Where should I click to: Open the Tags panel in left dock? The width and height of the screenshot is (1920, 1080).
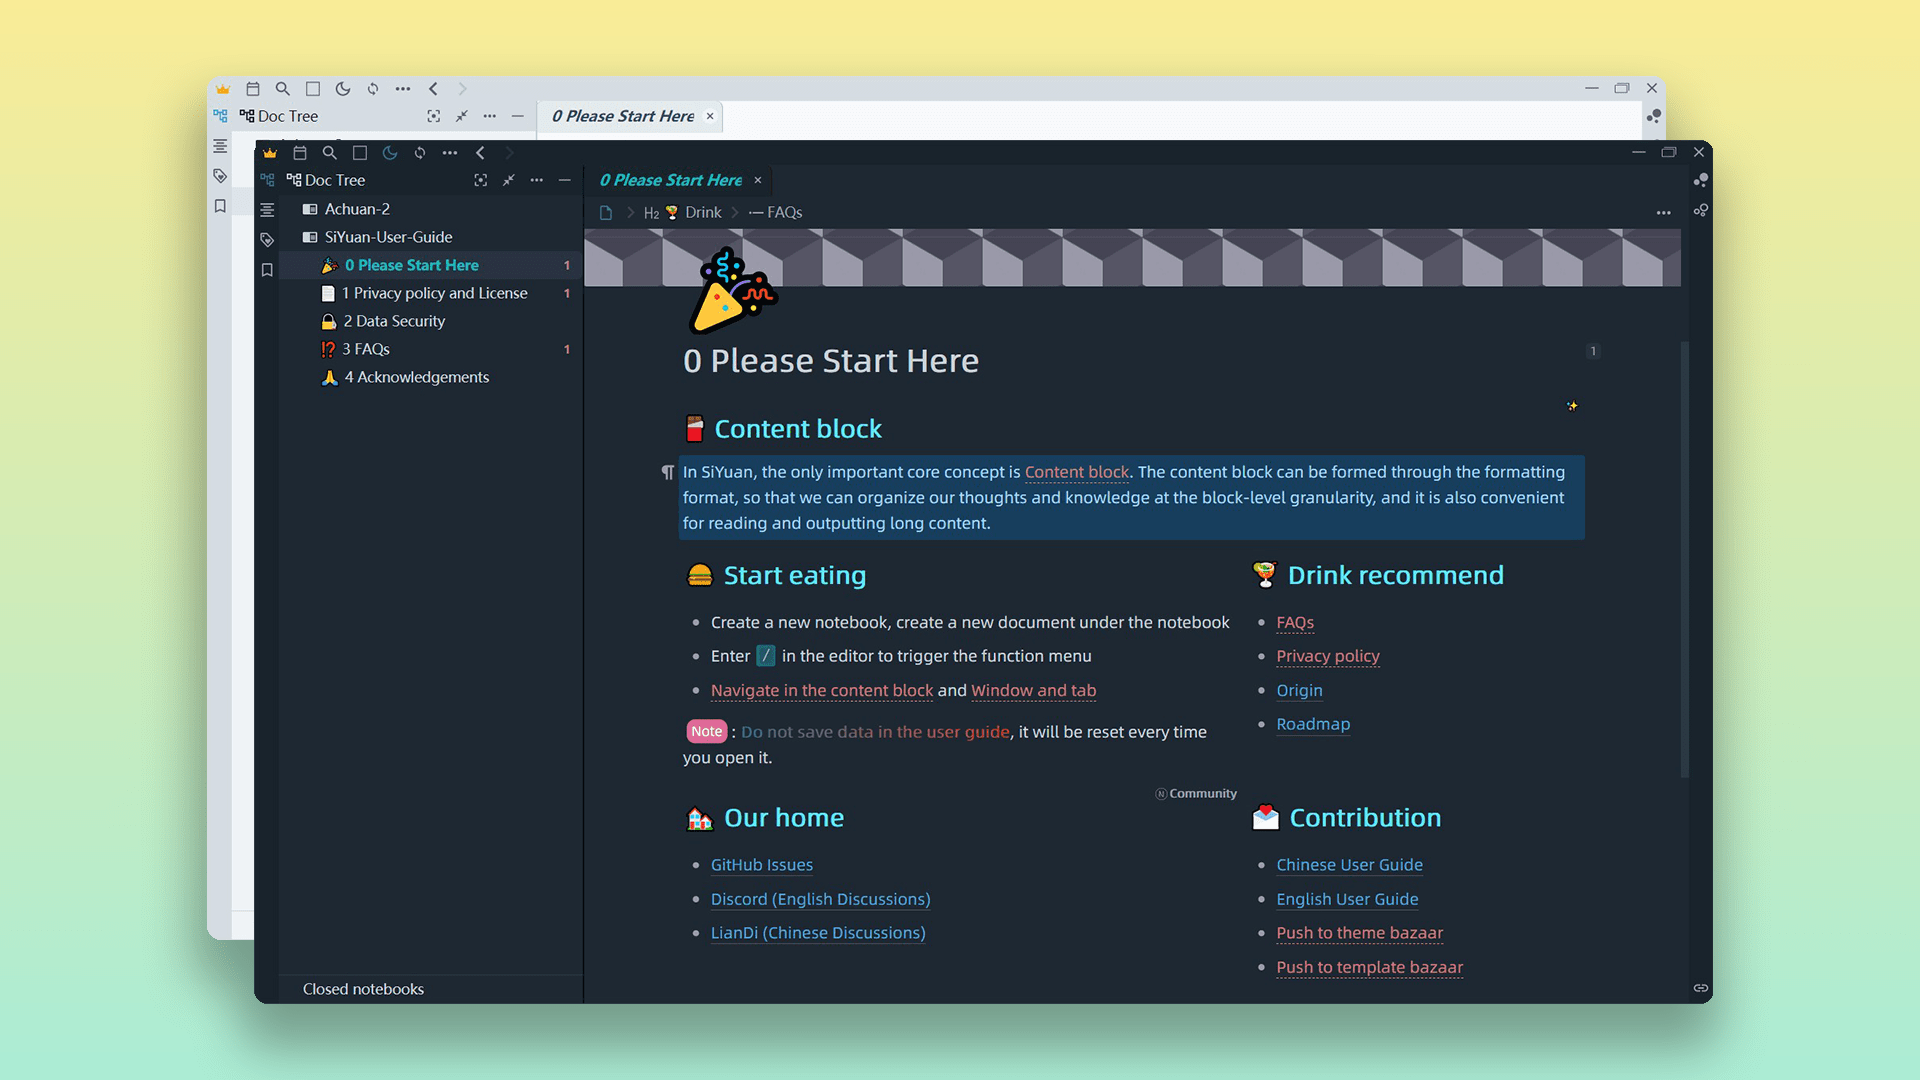[x=267, y=240]
